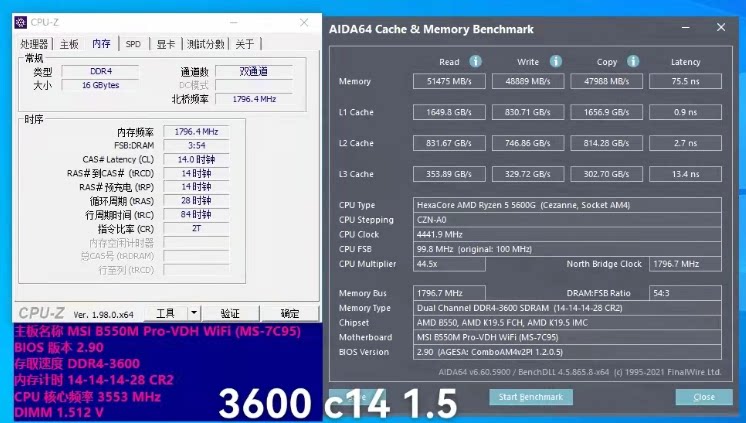Image resolution: width=746 pixels, height=423 pixels.
Task: Open the 处理器 tab in CPU-Z
Action: pos(34,44)
